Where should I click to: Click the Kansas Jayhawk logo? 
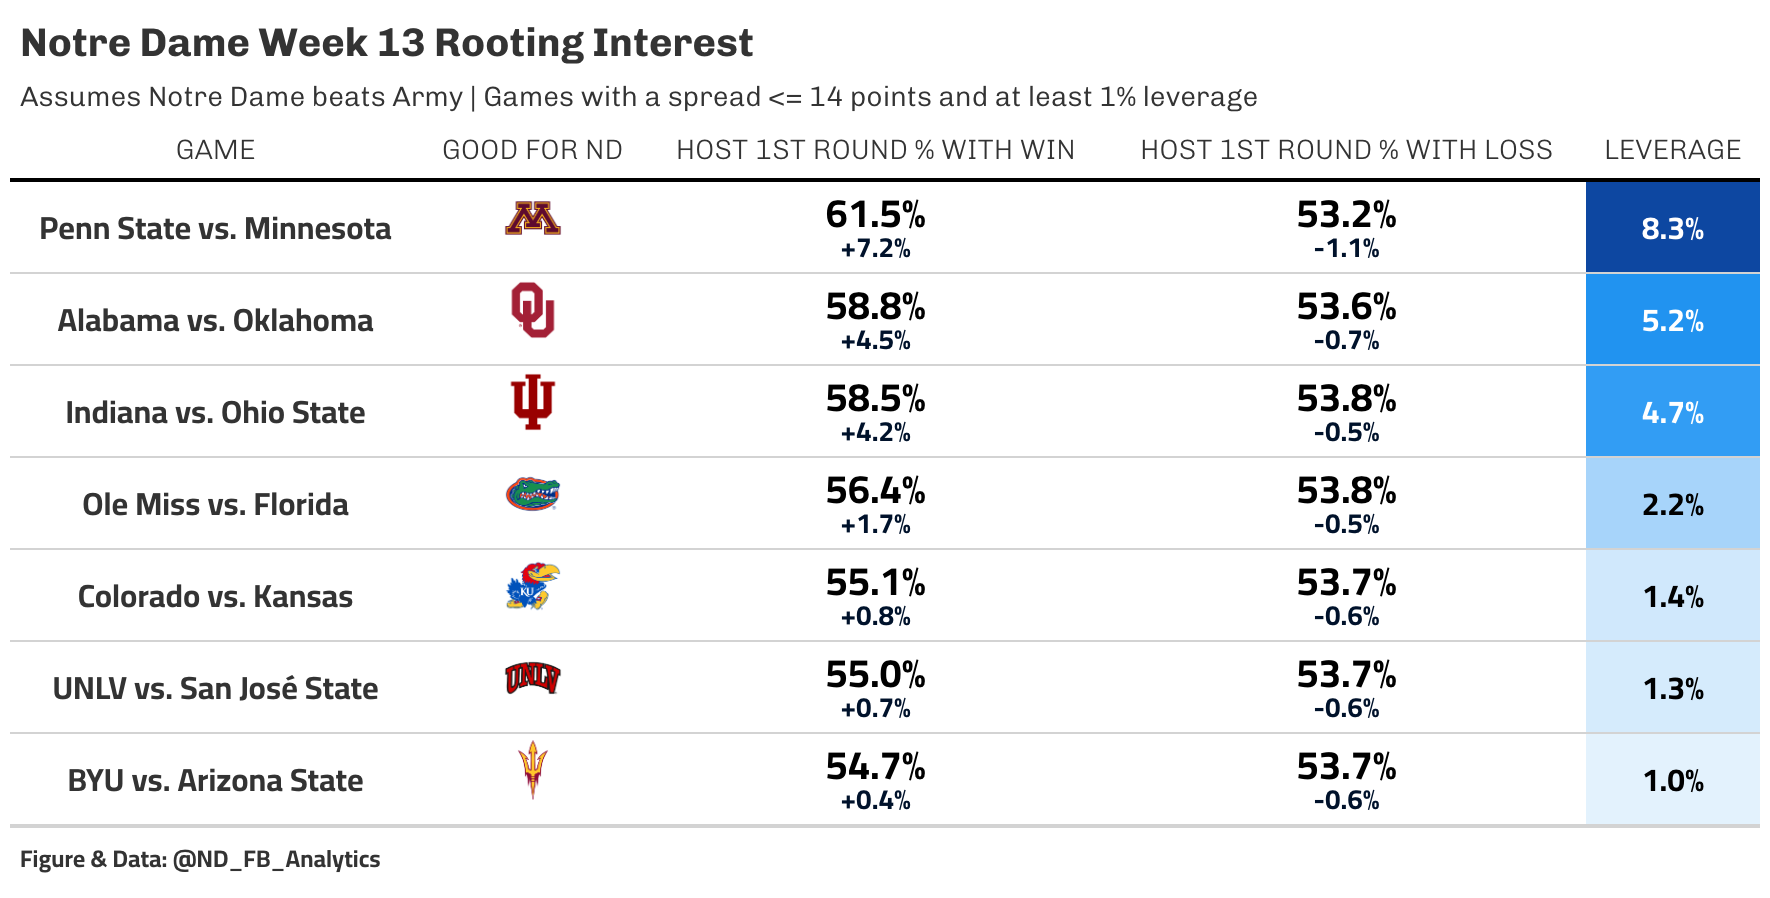coord(533,586)
